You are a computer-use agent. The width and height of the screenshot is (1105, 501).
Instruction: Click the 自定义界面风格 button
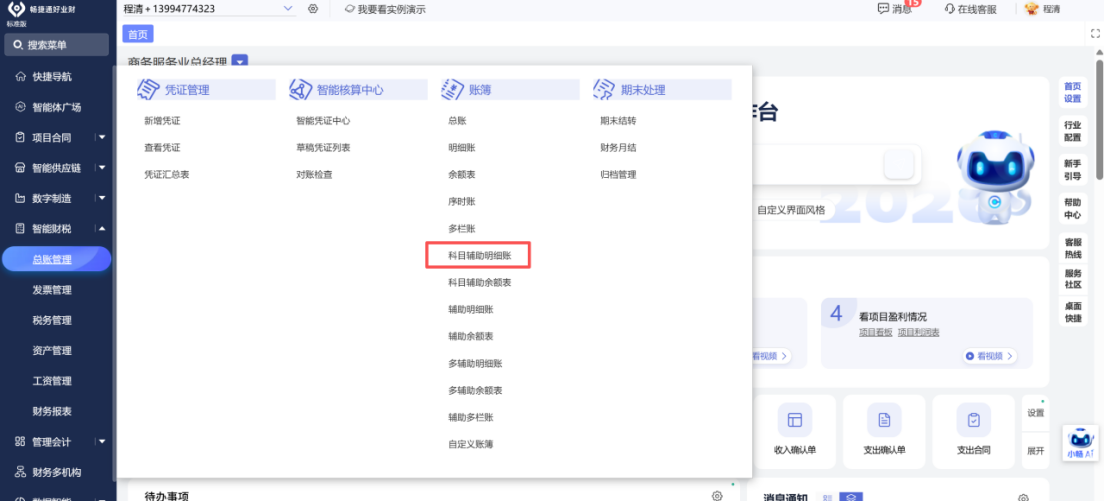coord(791,210)
